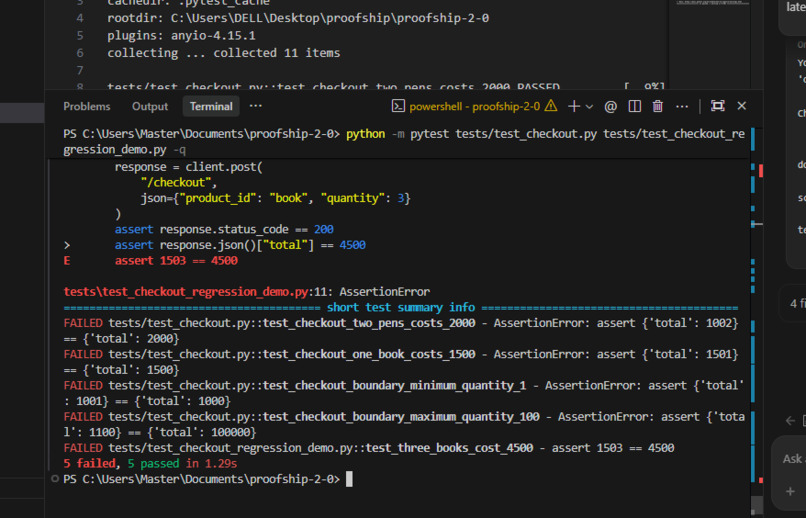
Task: Click '5 failed, 5 passed in 1.29s' summary
Action: 150,464
